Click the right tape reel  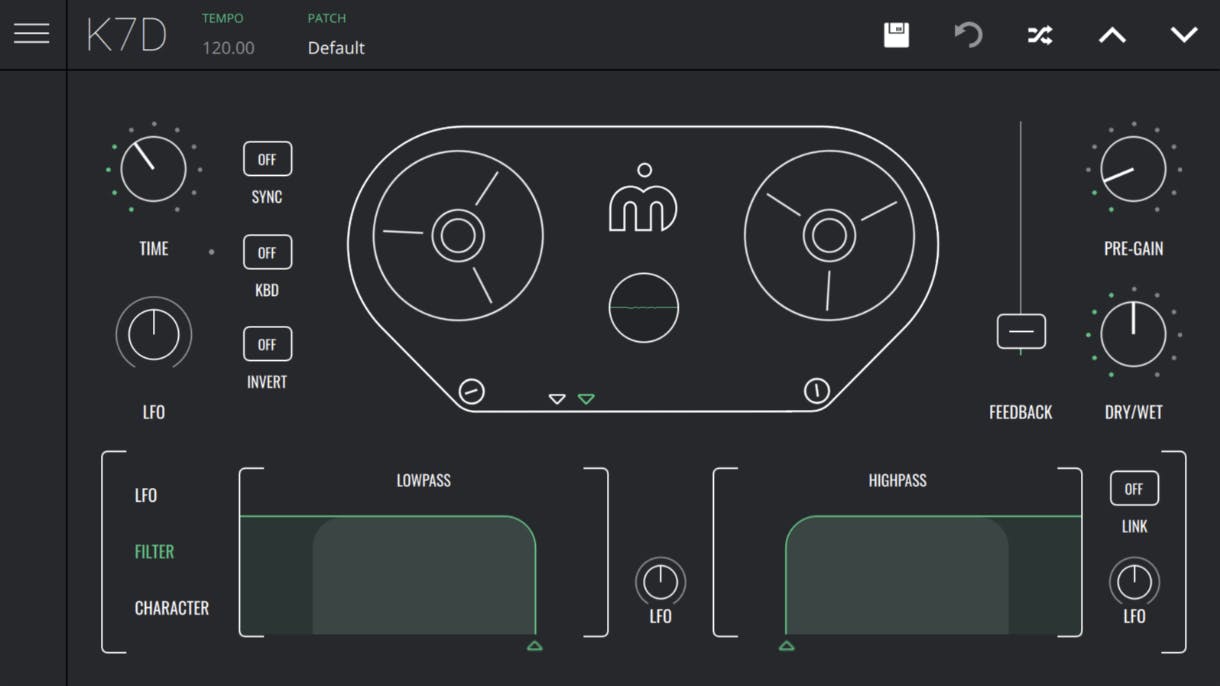830,238
